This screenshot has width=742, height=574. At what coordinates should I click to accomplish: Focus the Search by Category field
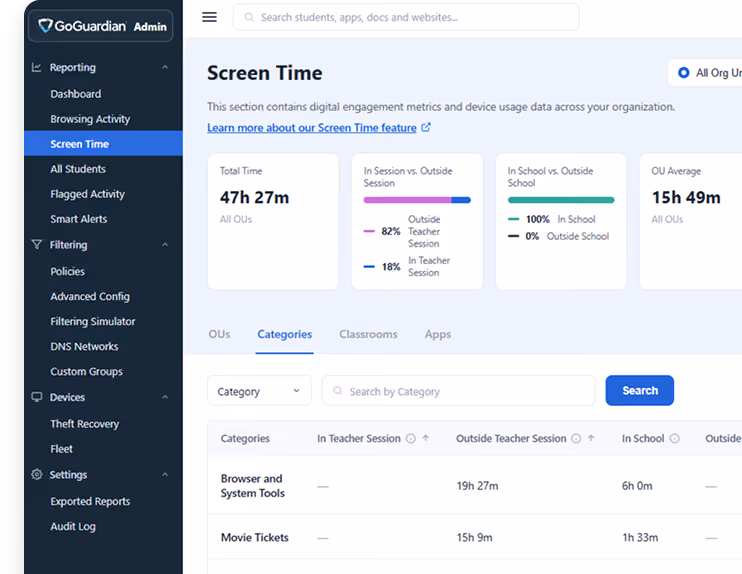click(x=459, y=391)
